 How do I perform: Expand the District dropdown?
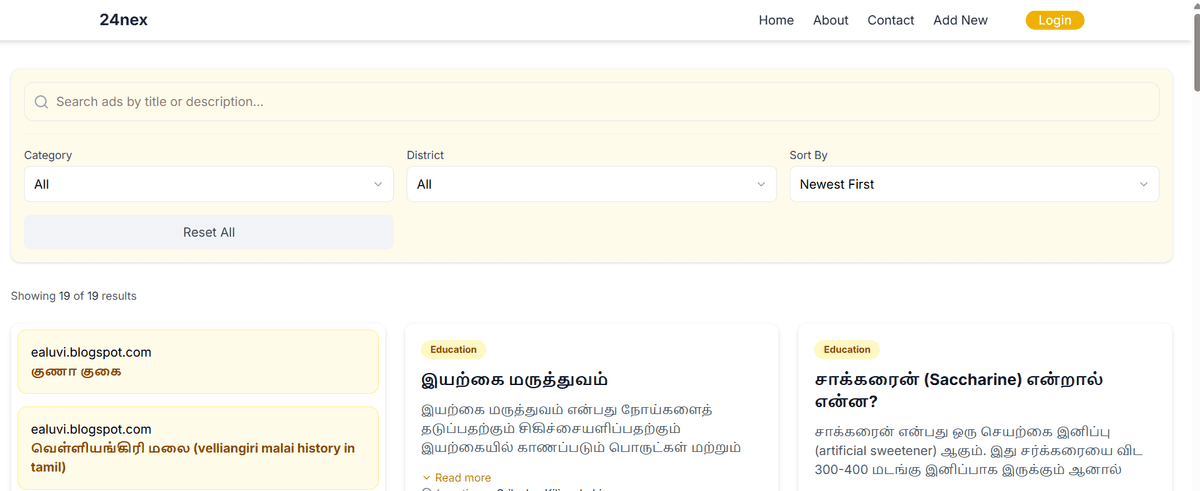[x=591, y=184]
